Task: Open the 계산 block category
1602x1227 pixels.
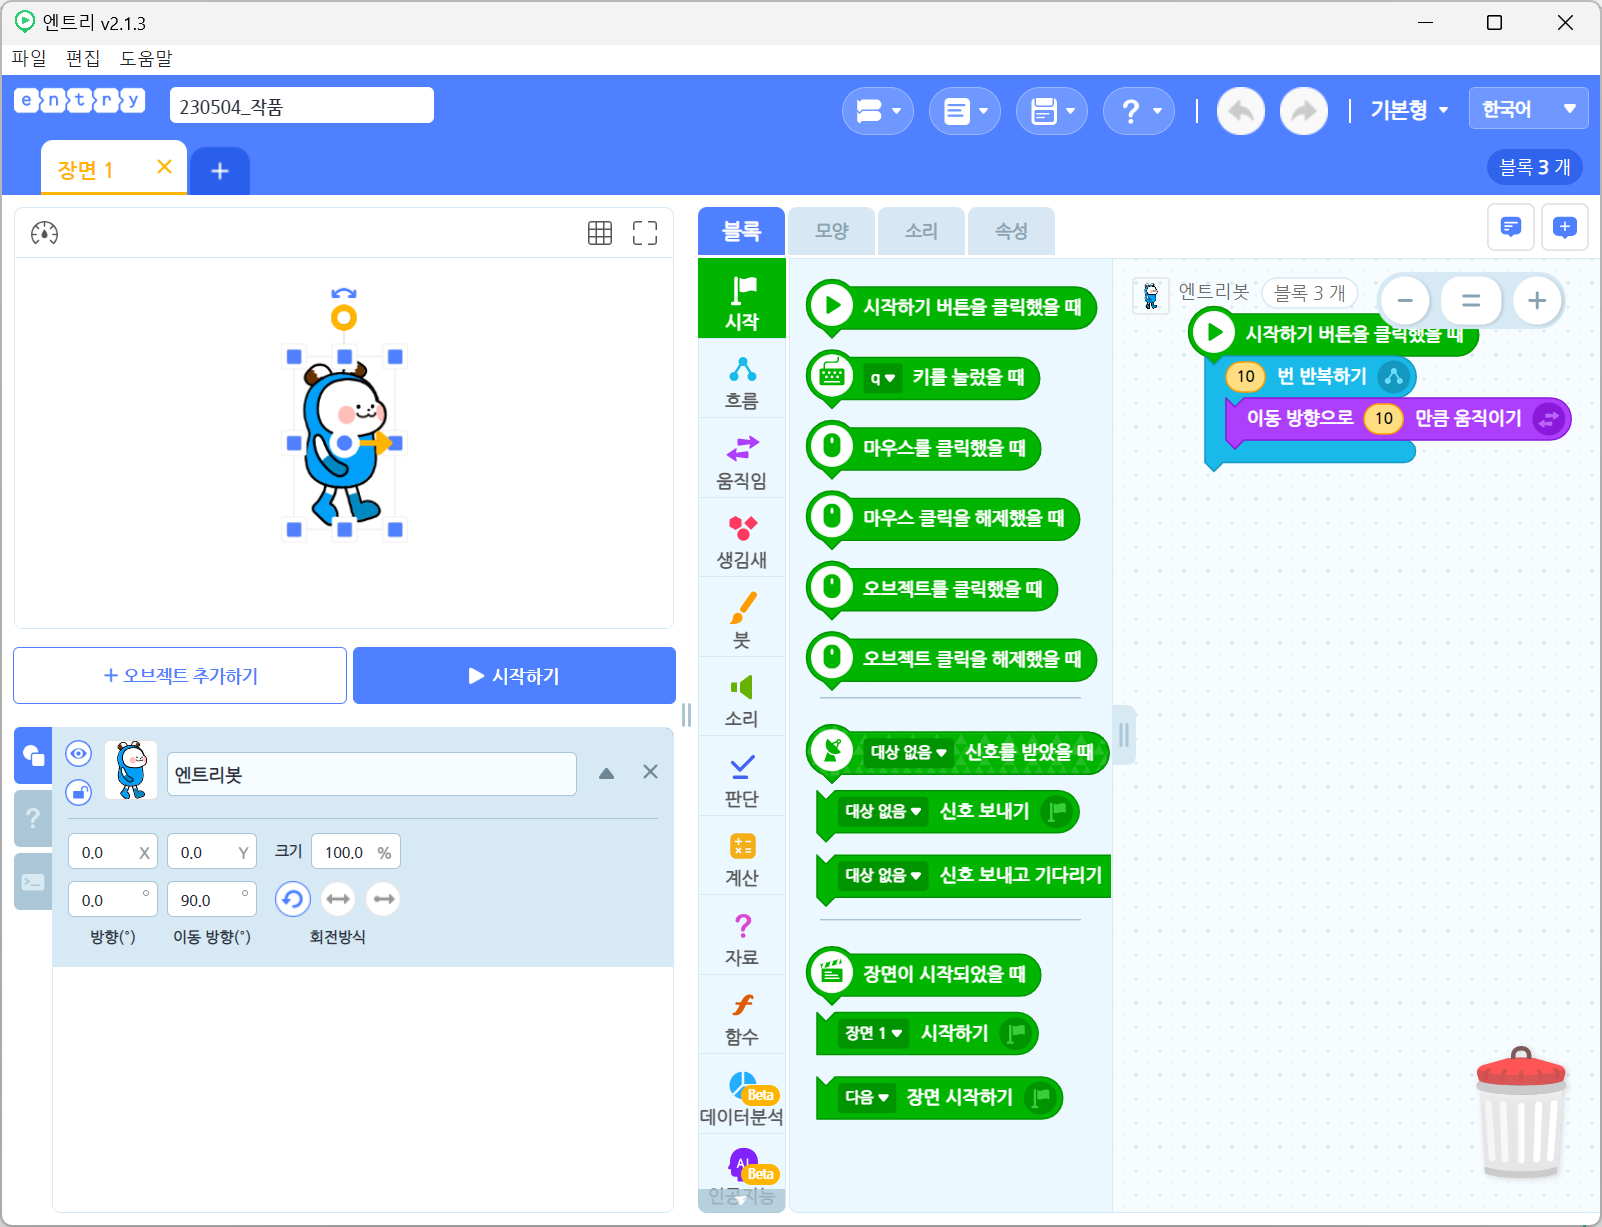Action: pyautogui.click(x=742, y=859)
